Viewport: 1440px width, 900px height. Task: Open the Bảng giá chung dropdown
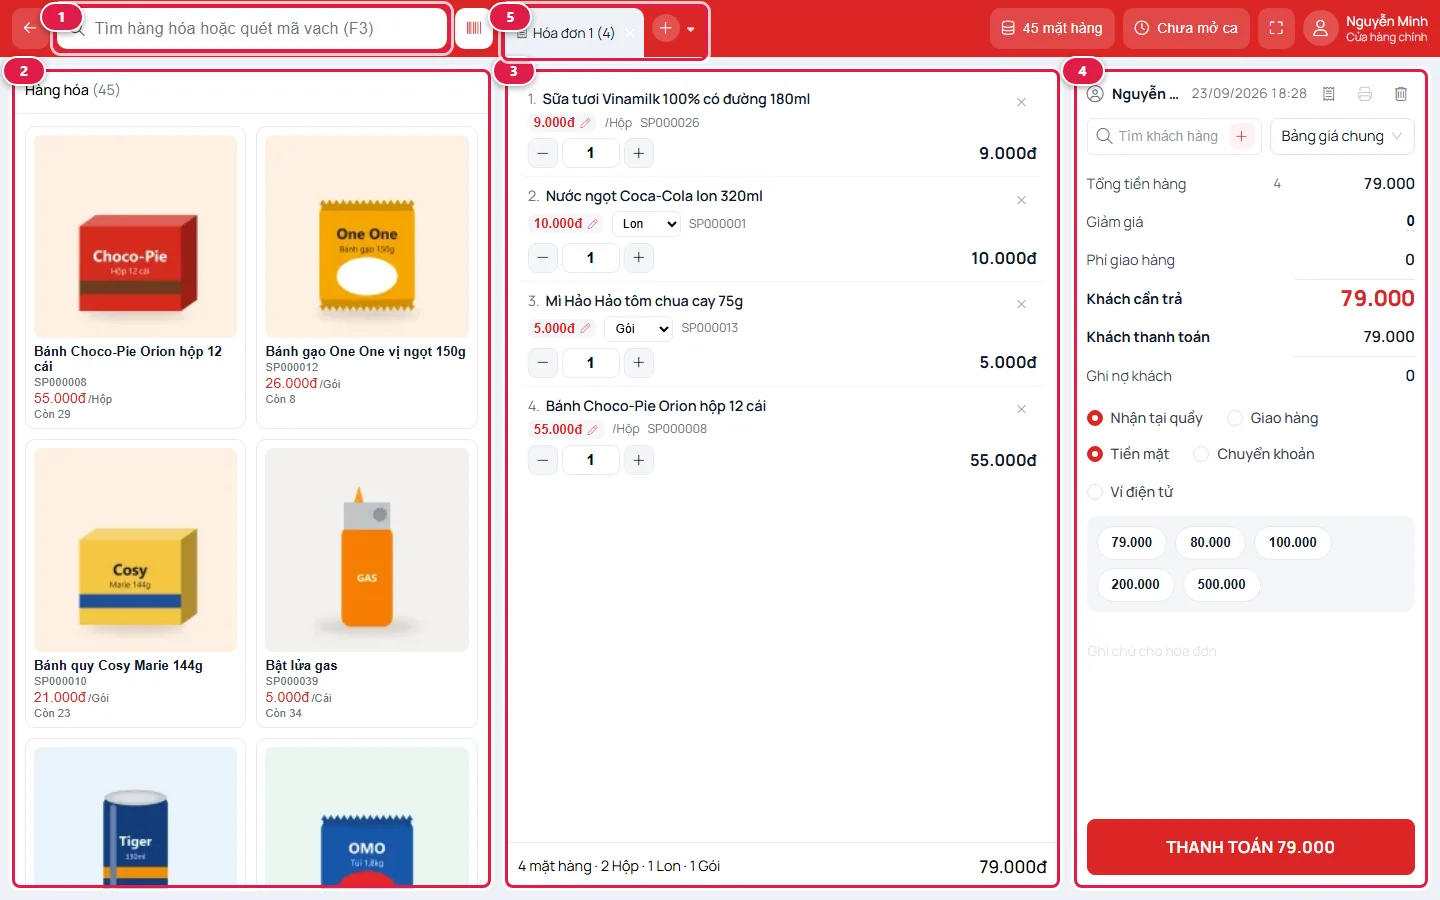pyautogui.click(x=1342, y=136)
